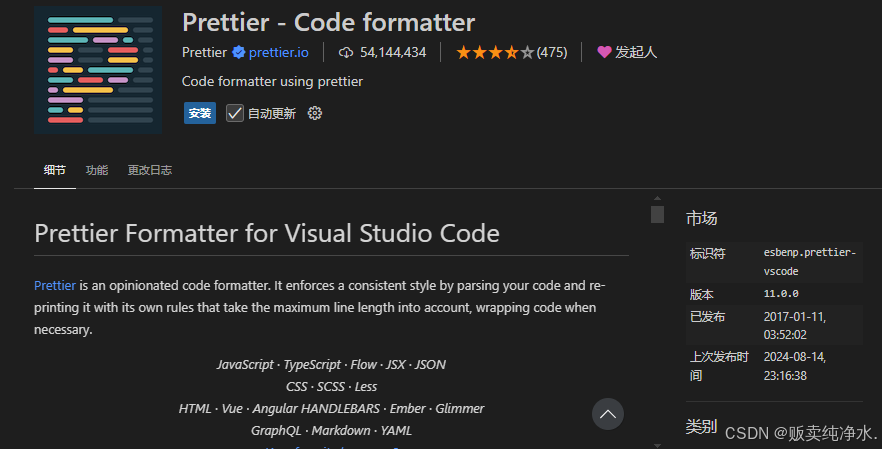882x449 pixels.
Task: Click the readme scrollbar thumb
Action: tap(658, 214)
